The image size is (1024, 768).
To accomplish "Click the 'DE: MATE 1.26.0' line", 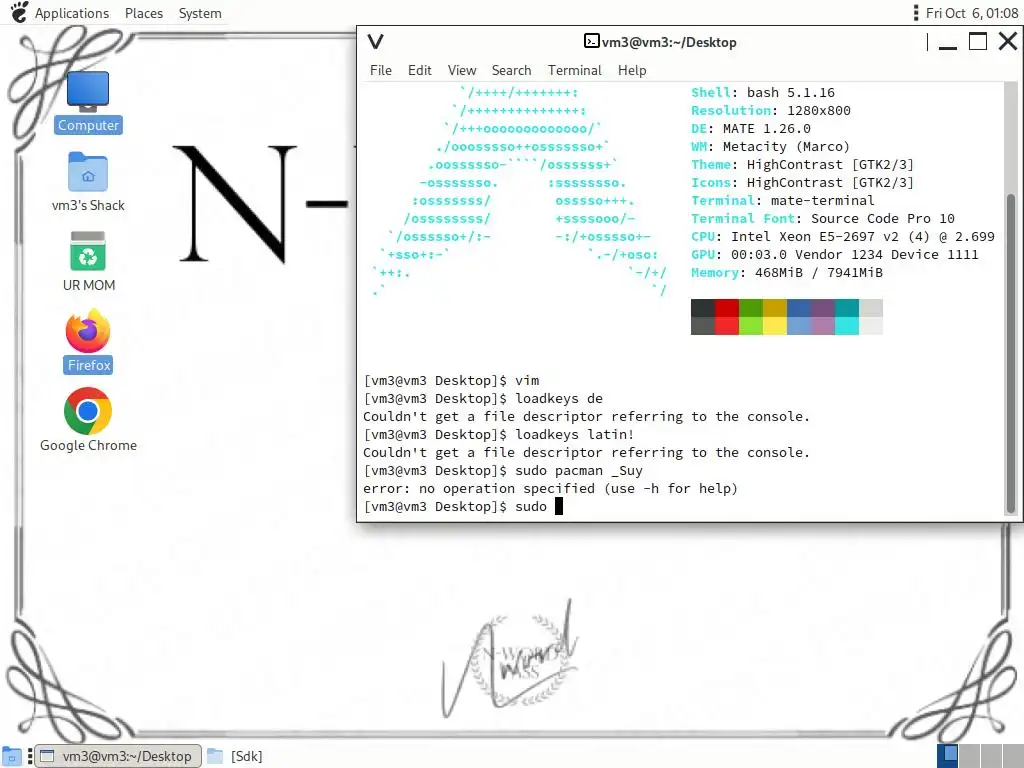I will tap(751, 129).
